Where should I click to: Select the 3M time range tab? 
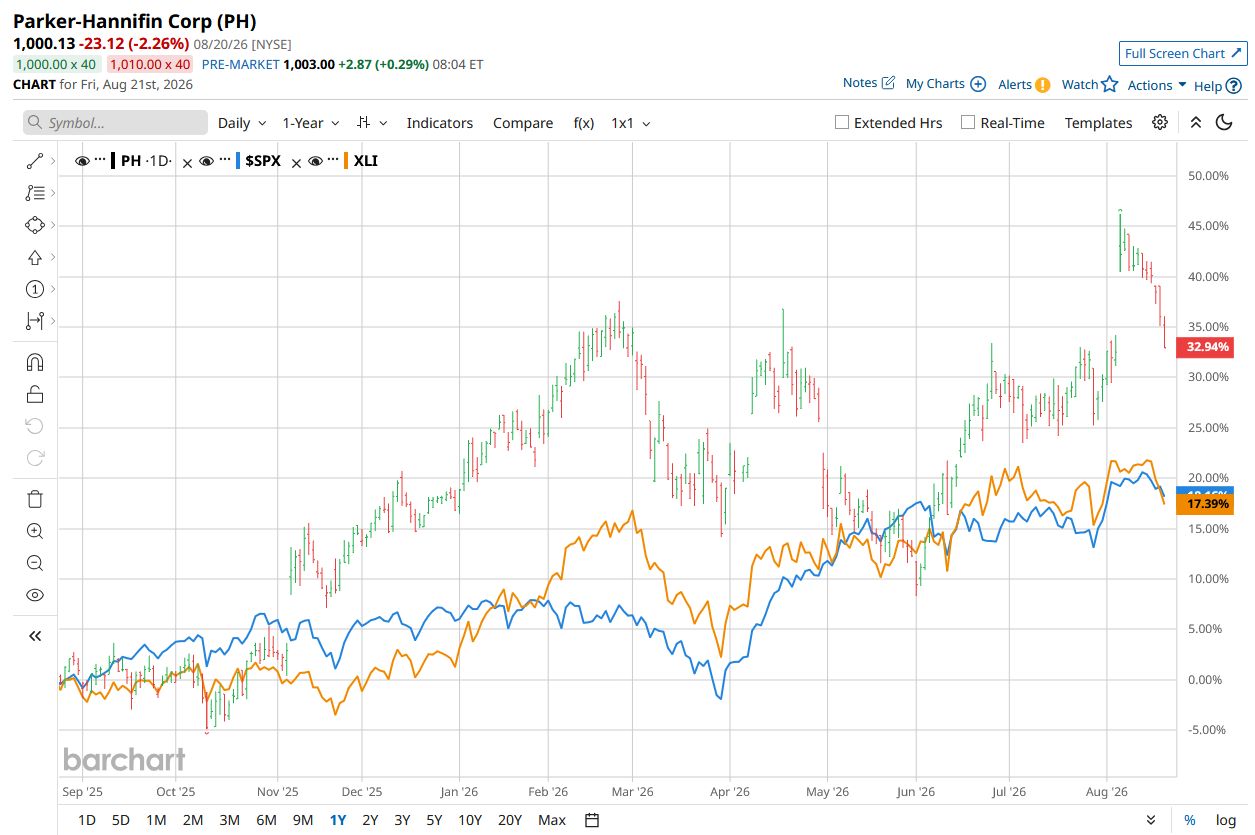(229, 820)
